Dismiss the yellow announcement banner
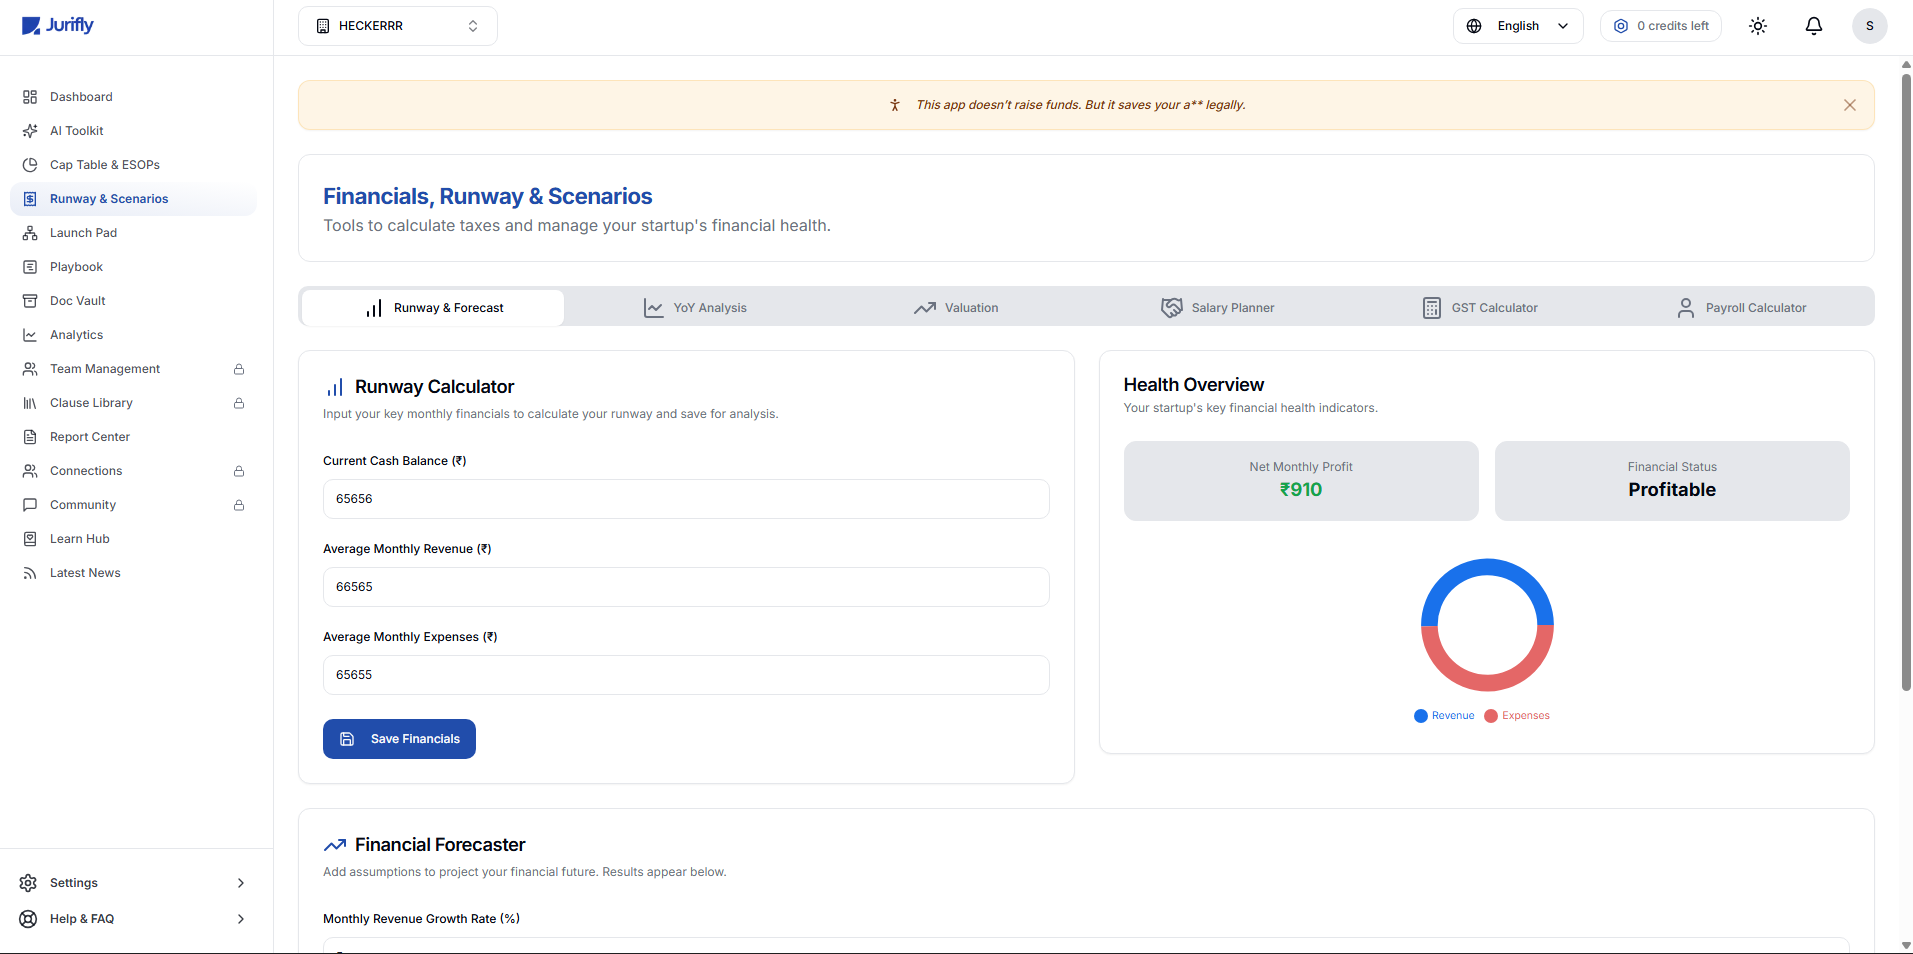 coord(1849,105)
